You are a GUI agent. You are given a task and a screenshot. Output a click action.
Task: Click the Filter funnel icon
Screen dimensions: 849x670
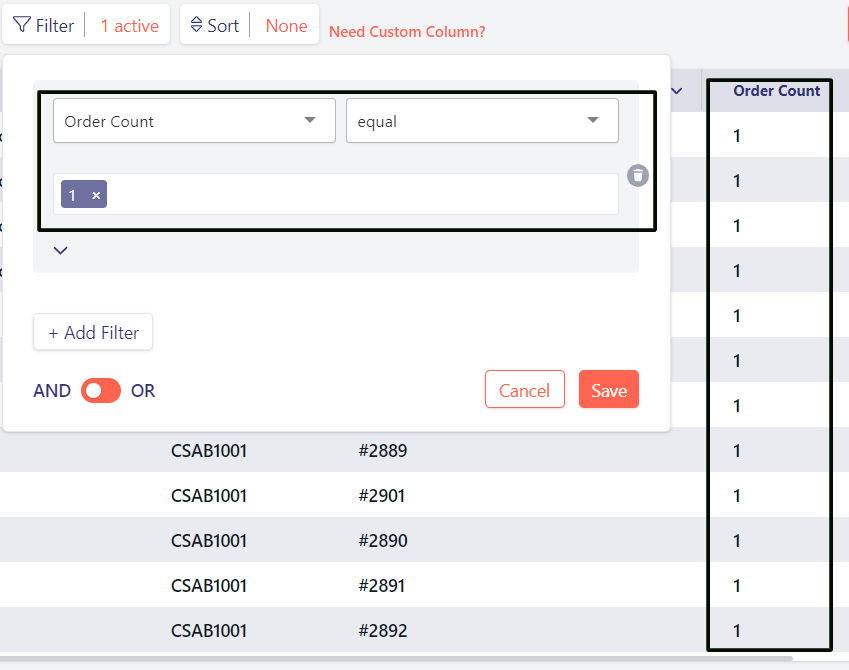pyautogui.click(x=22, y=25)
